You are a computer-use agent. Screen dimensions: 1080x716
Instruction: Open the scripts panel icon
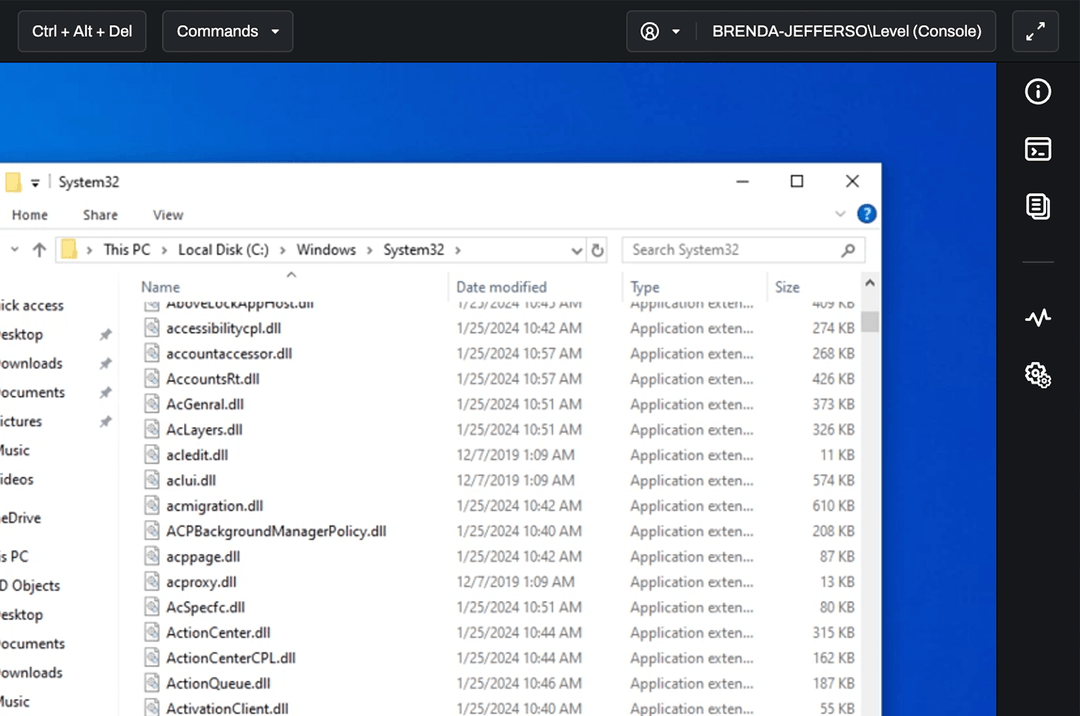pos(1038,207)
